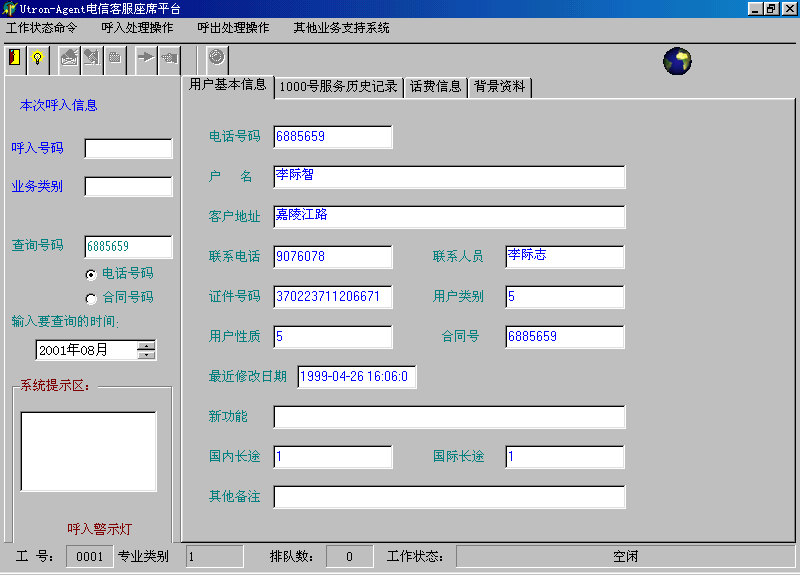Click the yellow light bulb toolbar icon
The height and width of the screenshot is (575, 800).
[x=38, y=58]
